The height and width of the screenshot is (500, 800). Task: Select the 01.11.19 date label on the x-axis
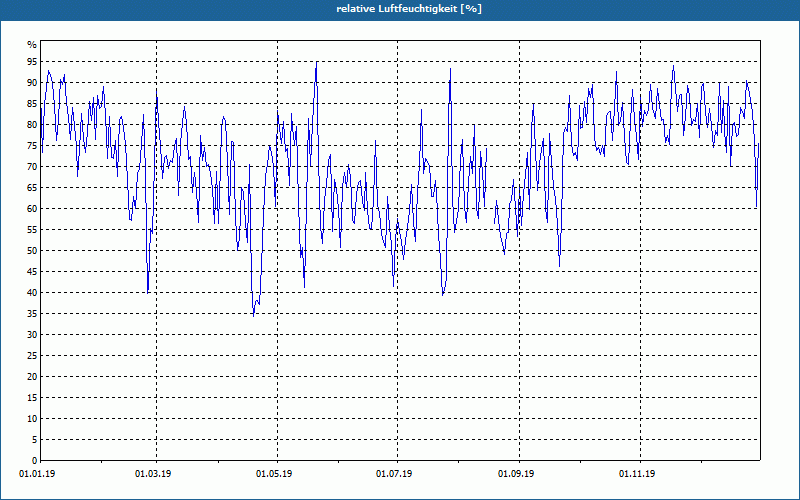click(x=637, y=474)
